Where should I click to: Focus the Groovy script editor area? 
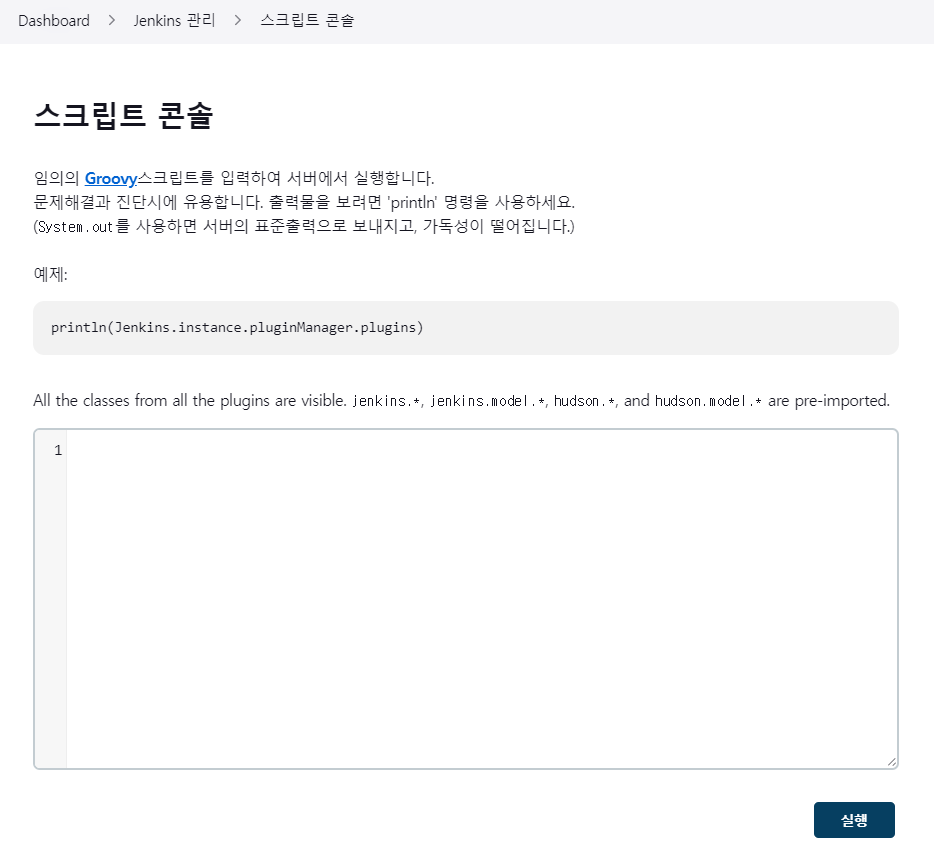tap(481, 599)
